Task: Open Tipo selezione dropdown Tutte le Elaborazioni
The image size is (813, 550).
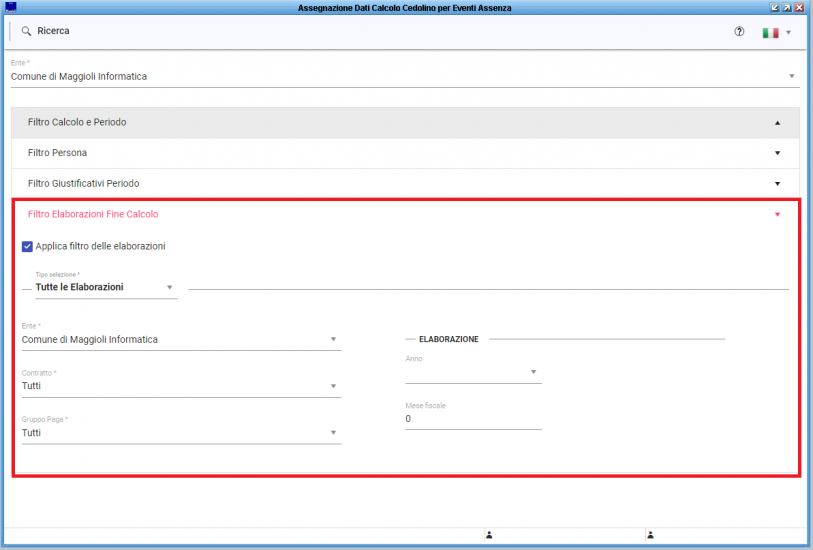Action: (x=106, y=287)
